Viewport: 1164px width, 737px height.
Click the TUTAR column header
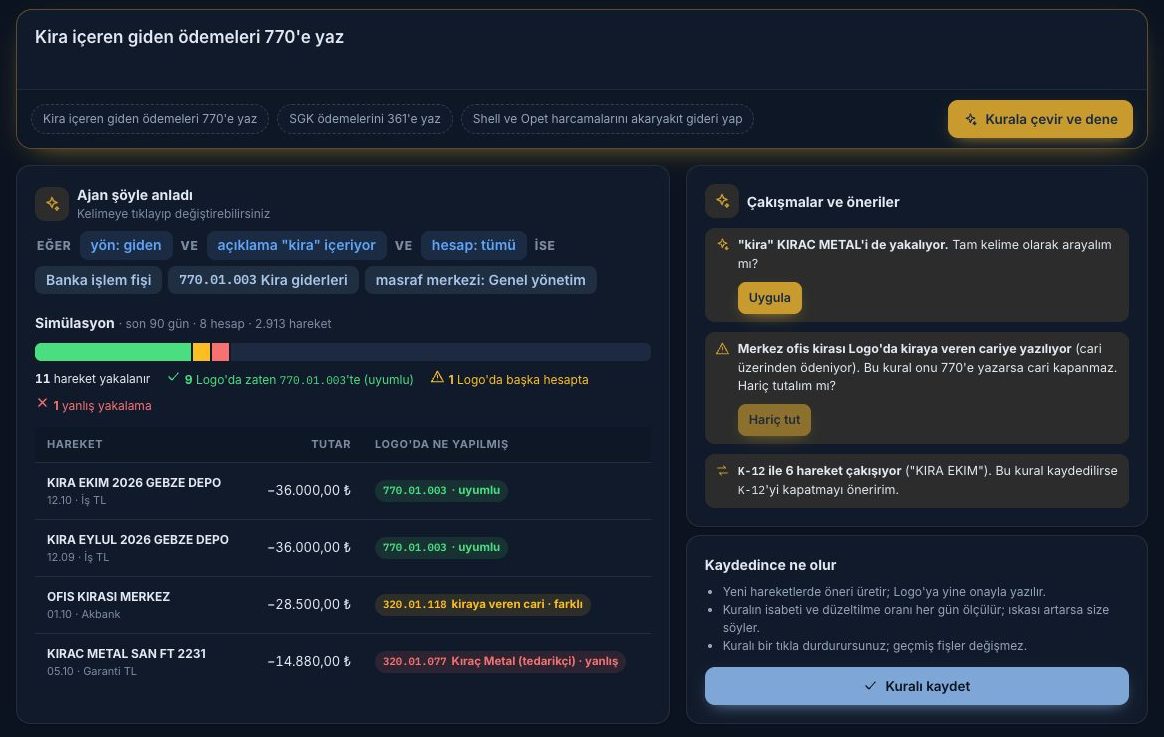click(331, 444)
